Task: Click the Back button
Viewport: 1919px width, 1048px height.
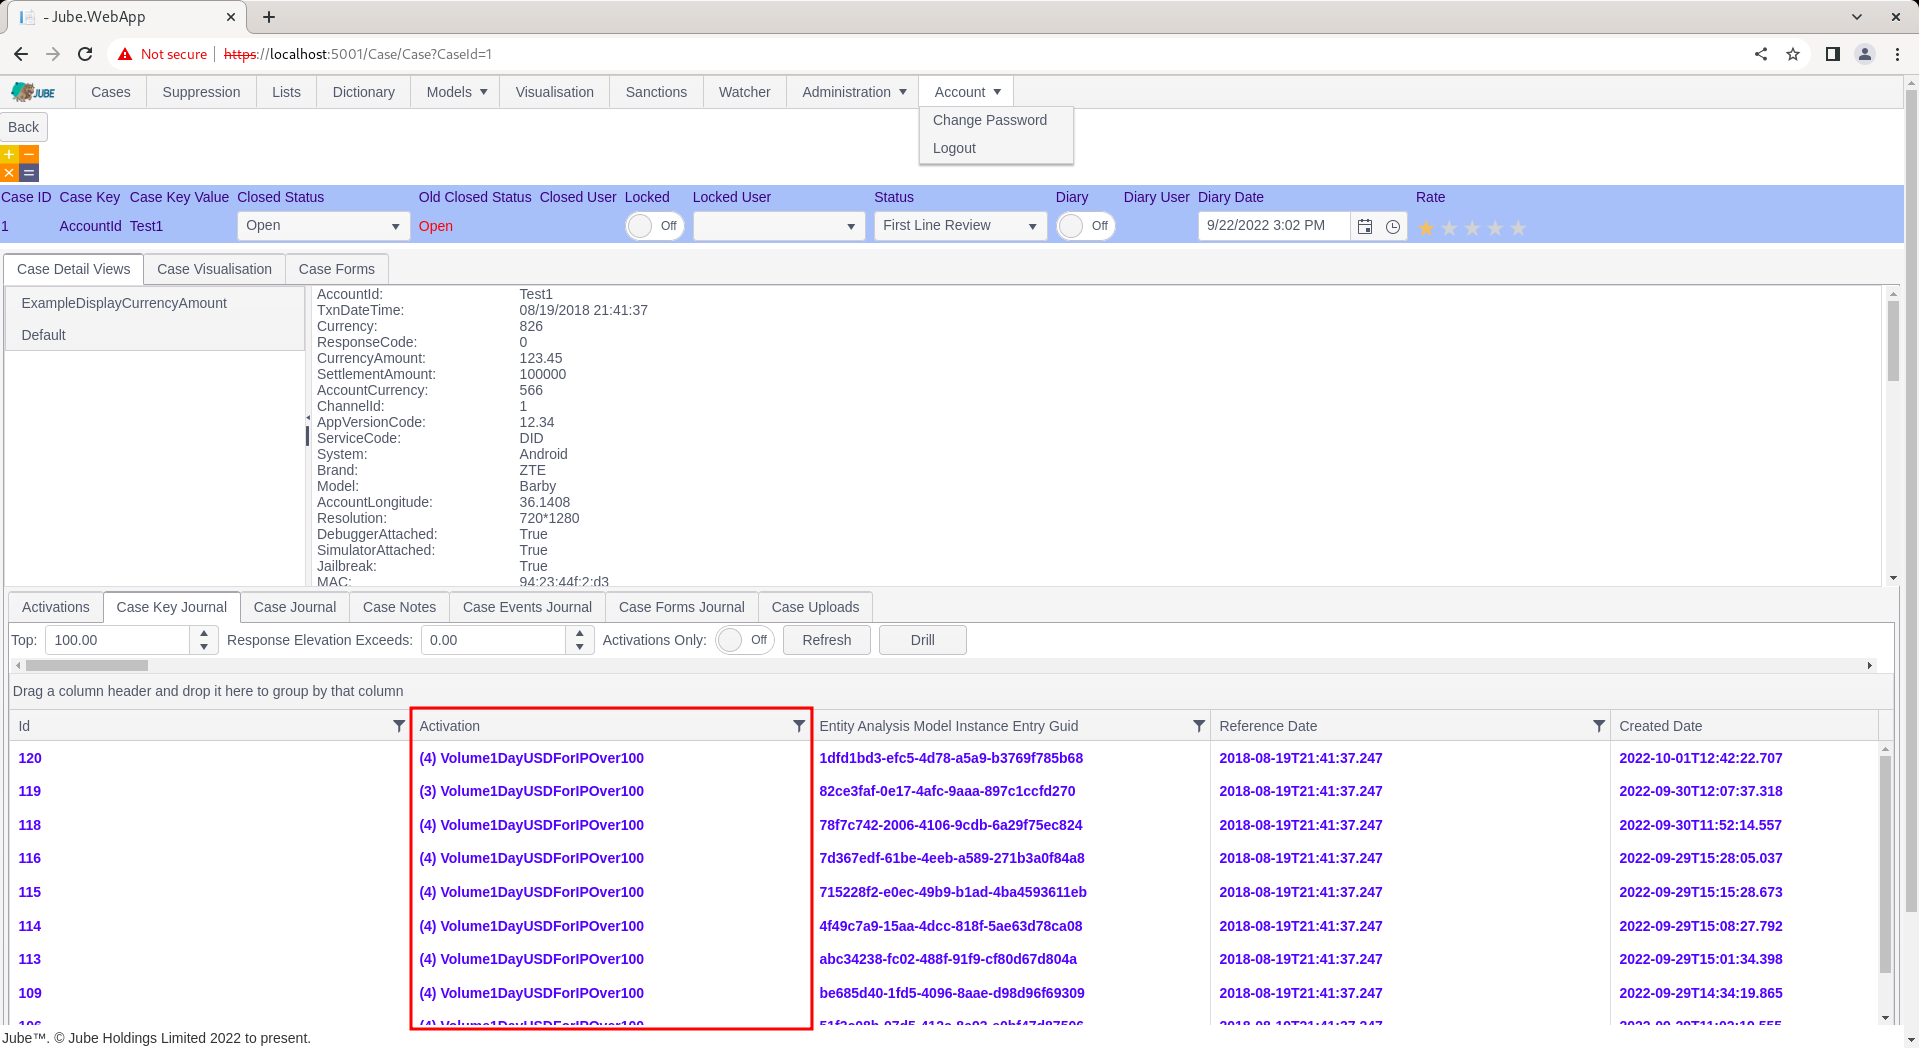Action: (24, 127)
